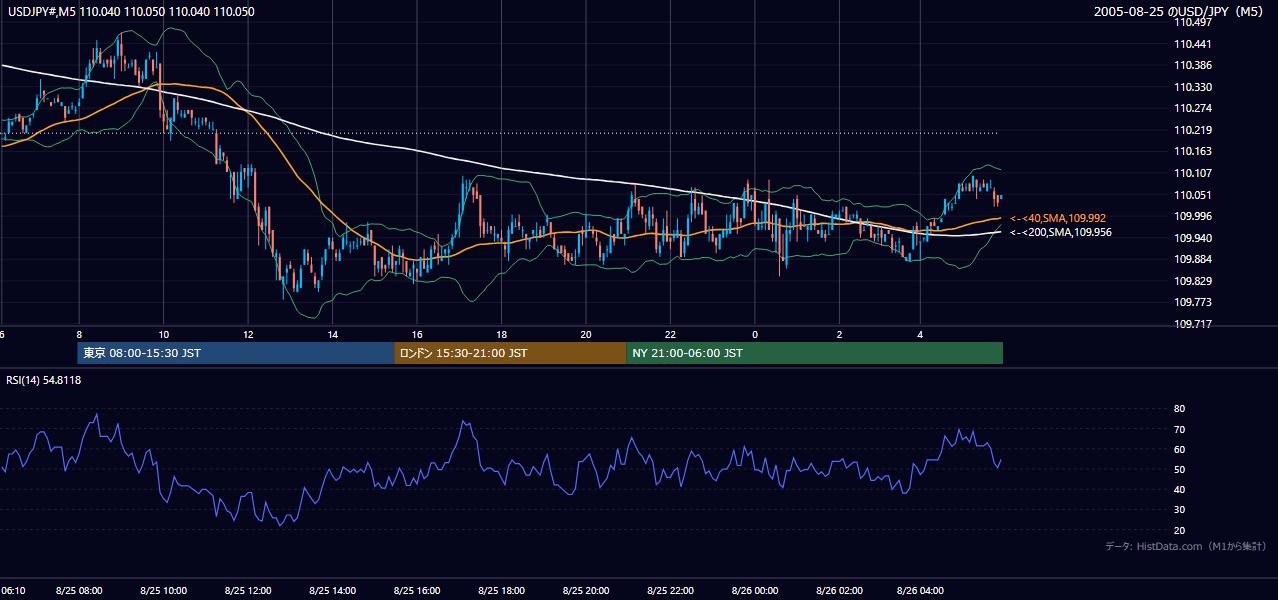Viewport: 1278px width, 600px height.
Task: Click the HistData.com data source credit
Action: click(1186, 546)
